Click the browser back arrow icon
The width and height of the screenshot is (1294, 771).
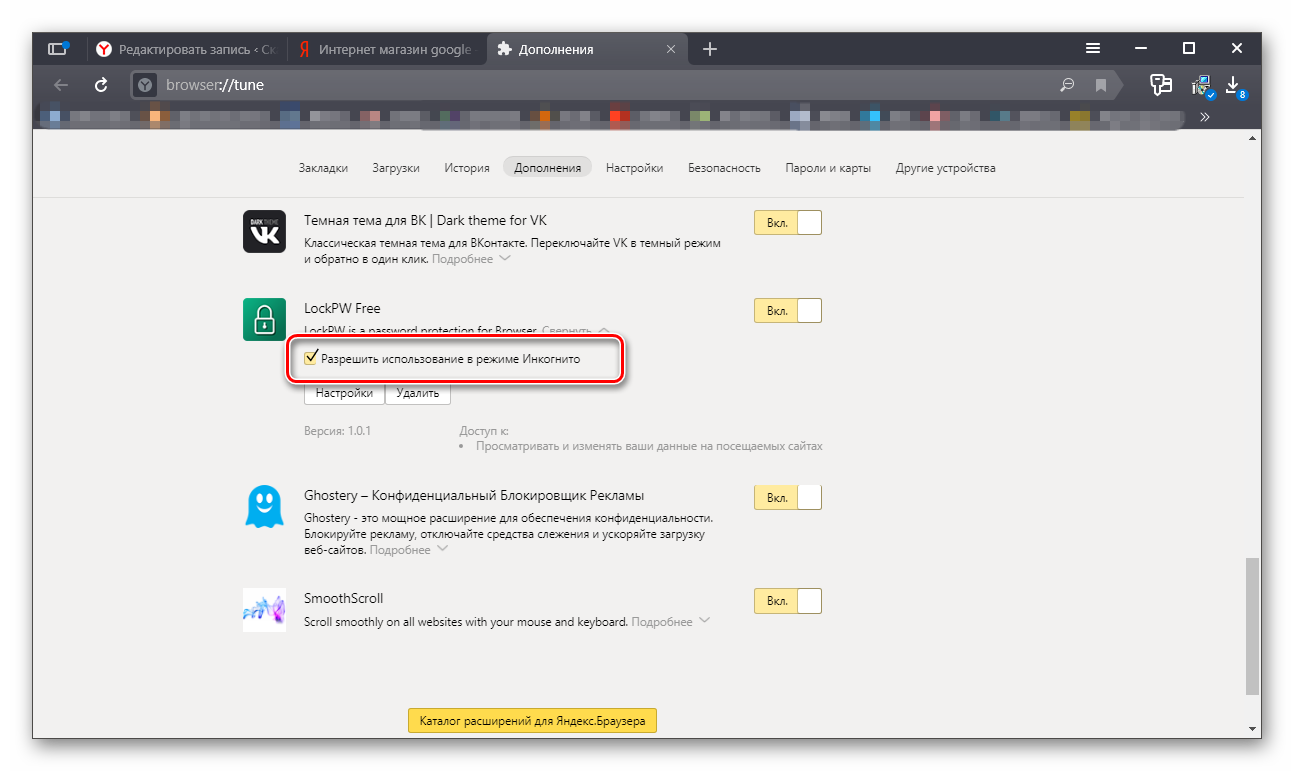tap(61, 85)
